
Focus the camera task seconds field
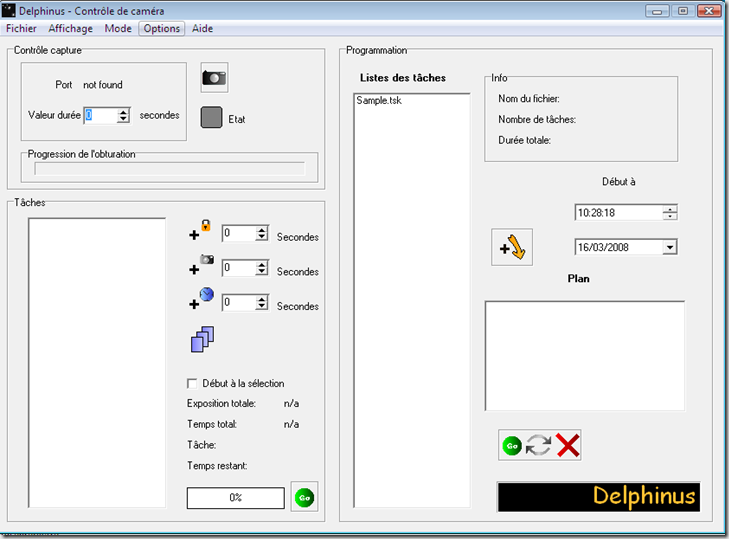(239, 267)
